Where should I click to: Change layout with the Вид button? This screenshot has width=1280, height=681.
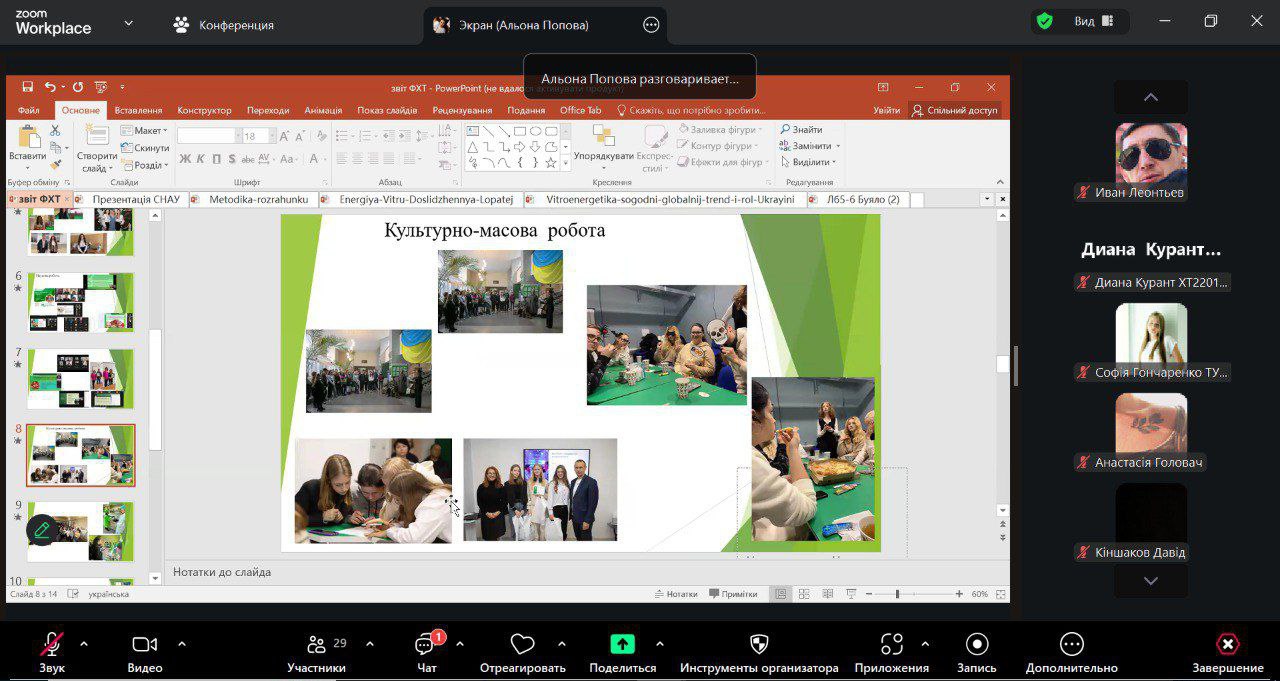1093,21
